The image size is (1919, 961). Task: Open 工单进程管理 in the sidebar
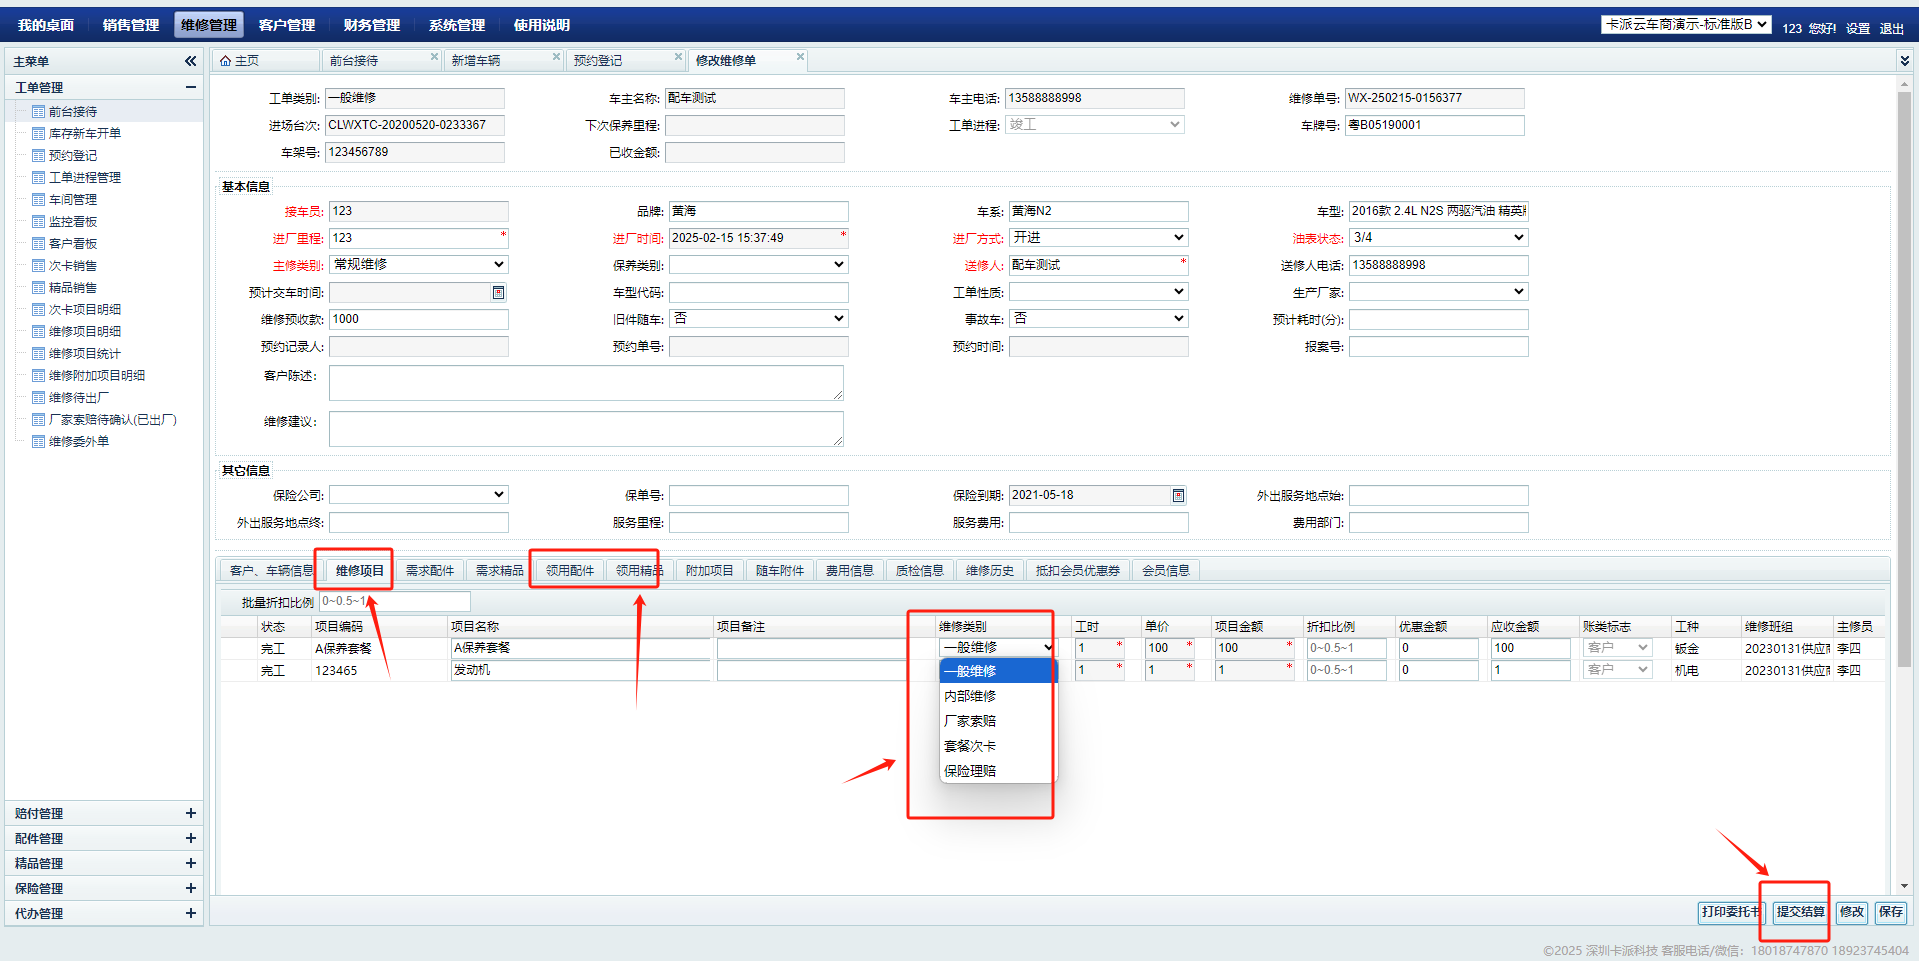(85, 177)
